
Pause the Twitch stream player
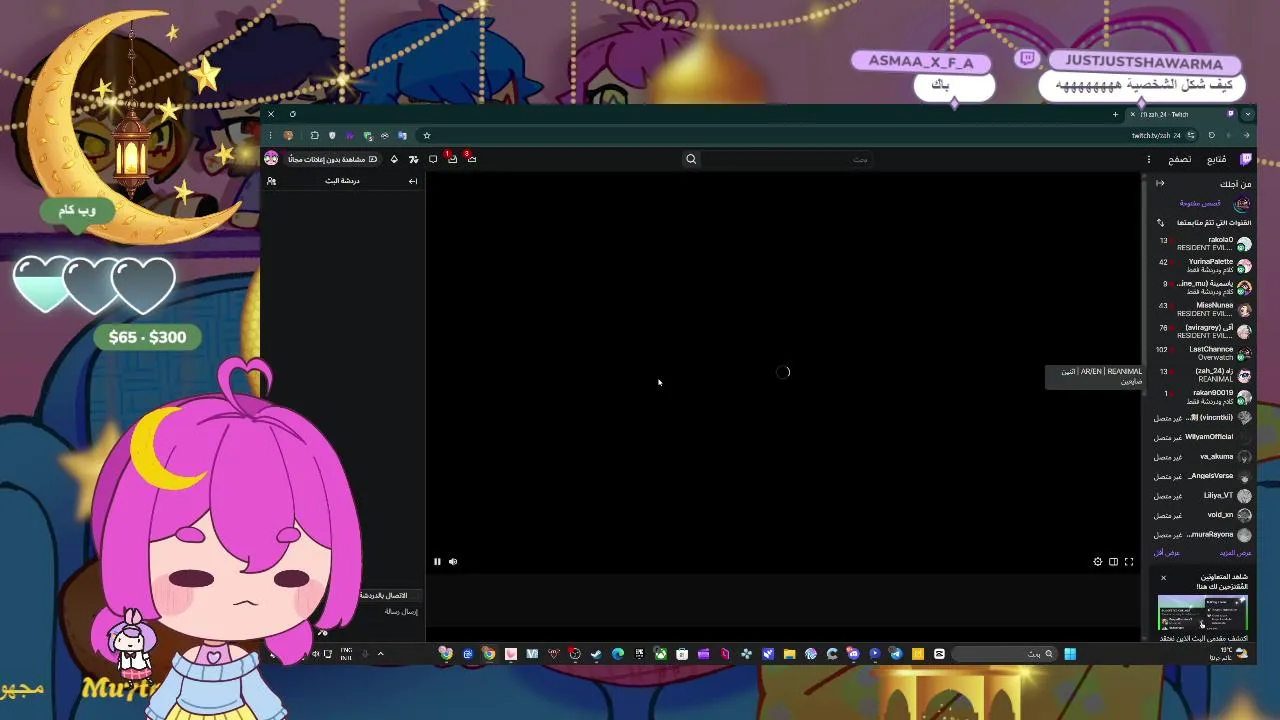coord(437,562)
